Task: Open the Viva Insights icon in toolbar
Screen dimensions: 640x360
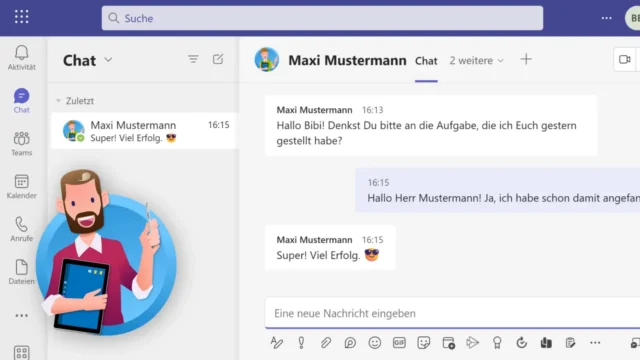Action: coord(546,342)
